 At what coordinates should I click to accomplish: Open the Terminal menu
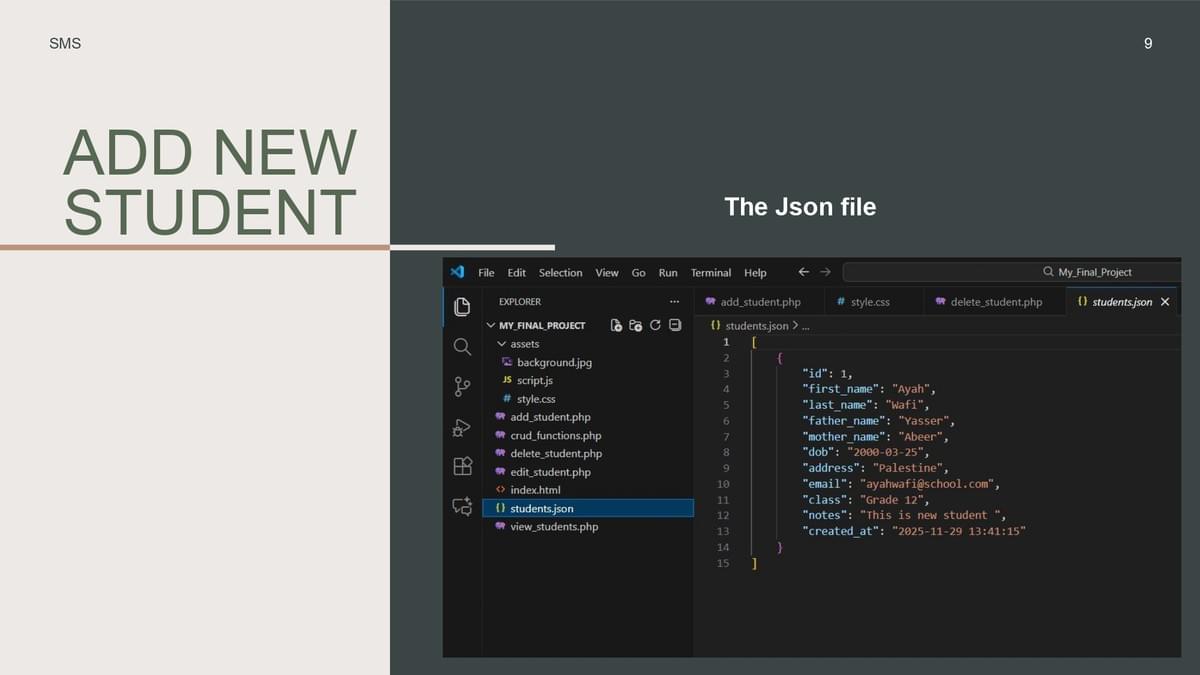click(x=710, y=272)
